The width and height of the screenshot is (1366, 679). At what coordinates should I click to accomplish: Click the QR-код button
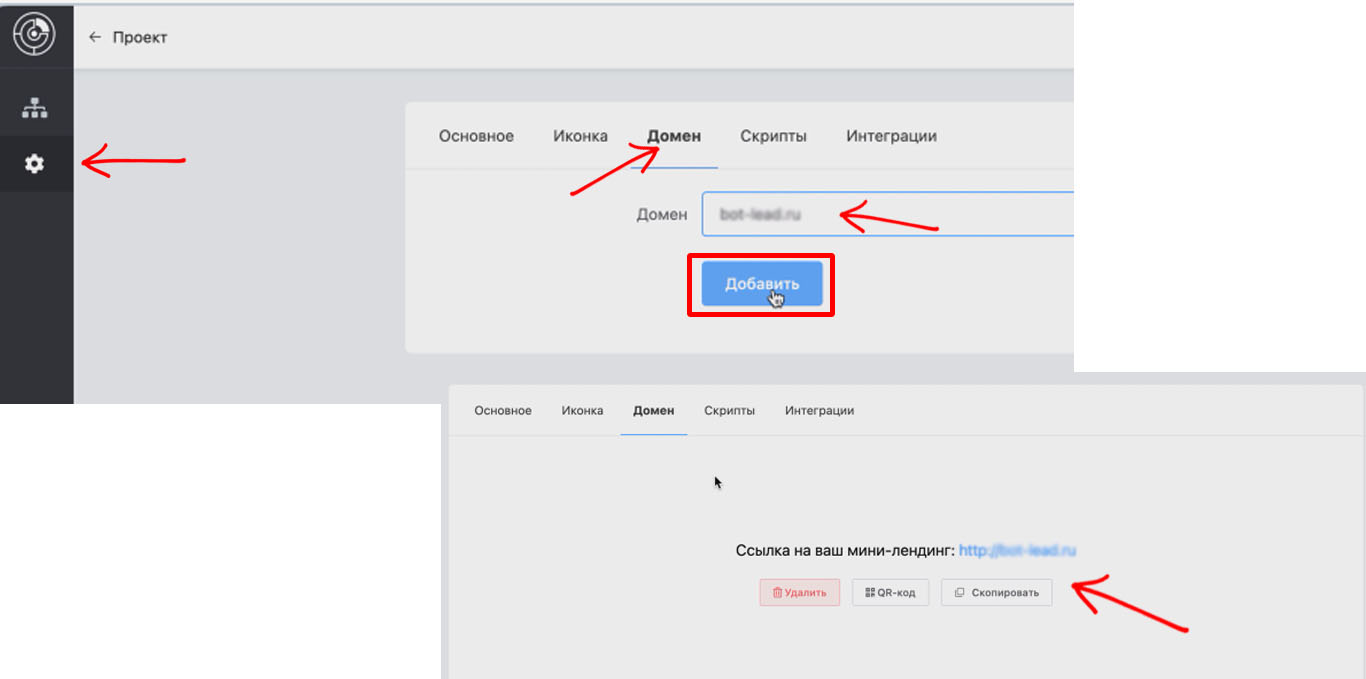[890, 592]
